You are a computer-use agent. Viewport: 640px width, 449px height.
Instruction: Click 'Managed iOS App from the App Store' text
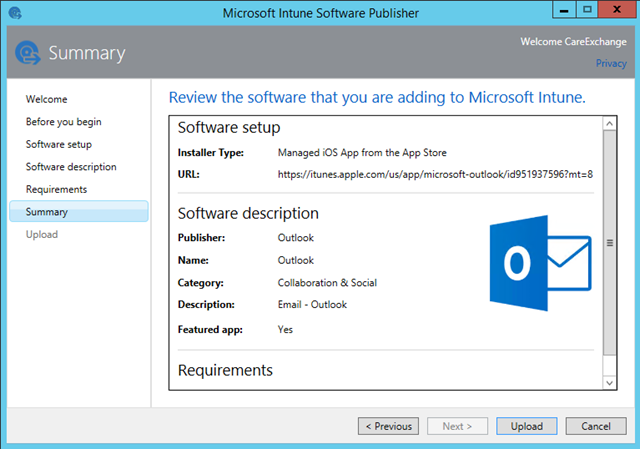click(362, 153)
